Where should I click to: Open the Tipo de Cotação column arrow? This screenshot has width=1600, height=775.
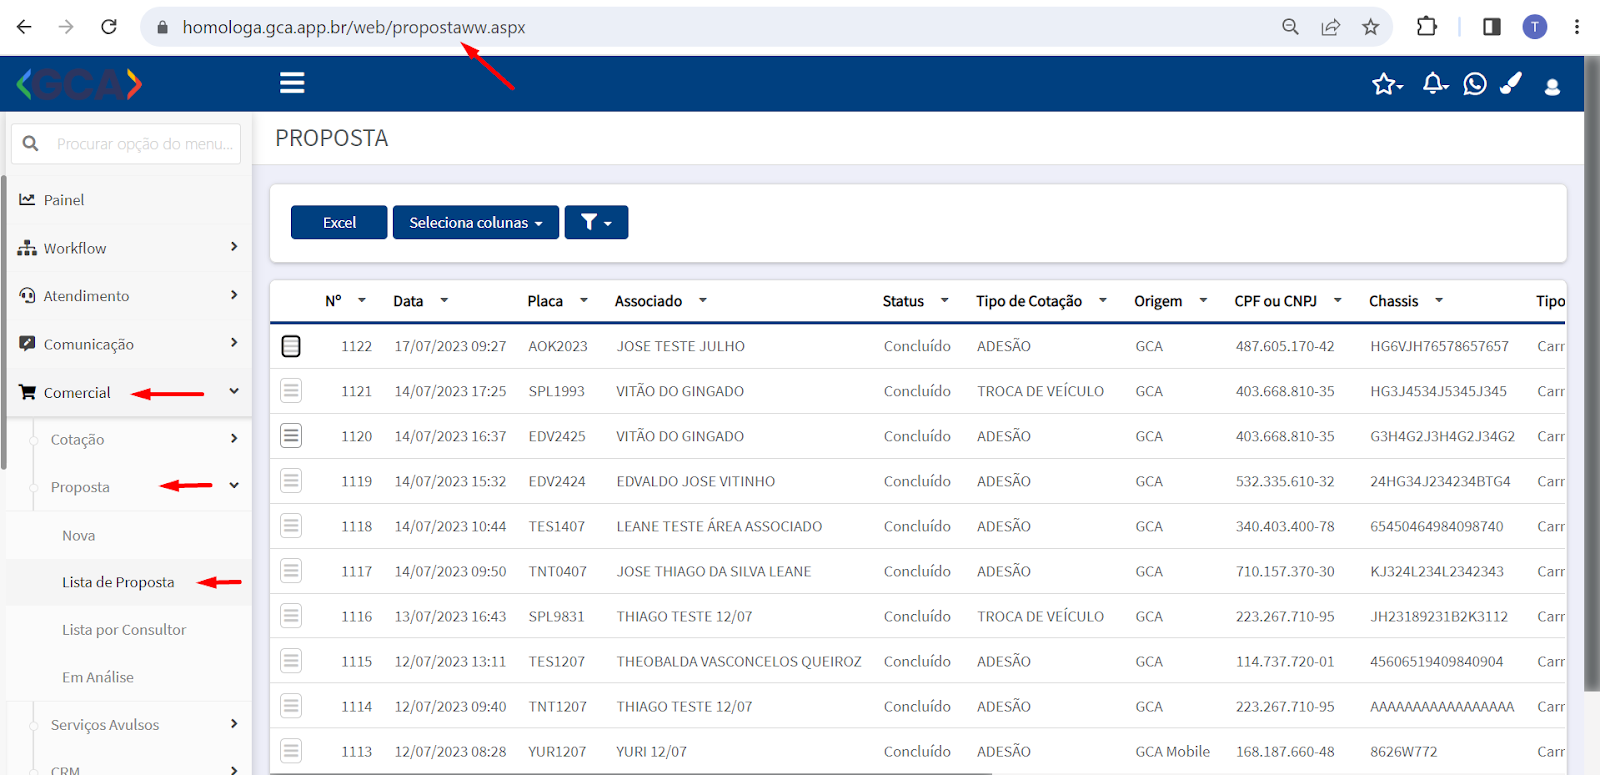(x=1103, y=301)
